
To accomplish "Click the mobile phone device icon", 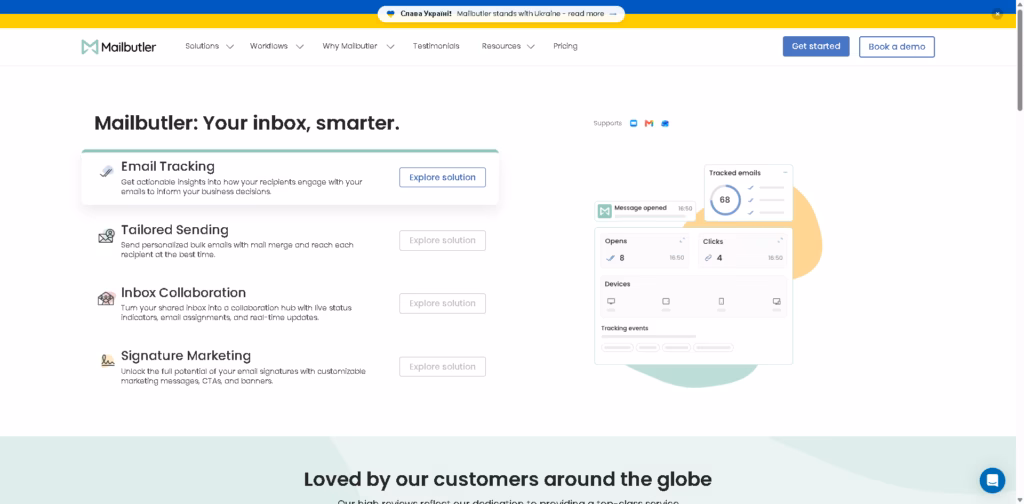I will 721,302.
